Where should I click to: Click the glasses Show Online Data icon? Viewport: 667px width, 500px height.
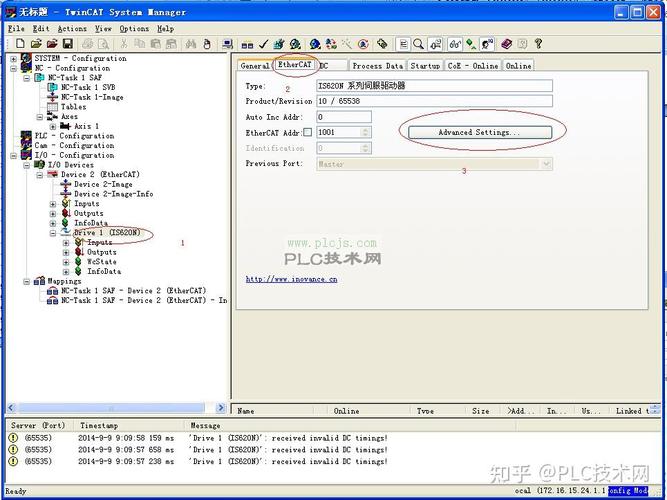455,44
